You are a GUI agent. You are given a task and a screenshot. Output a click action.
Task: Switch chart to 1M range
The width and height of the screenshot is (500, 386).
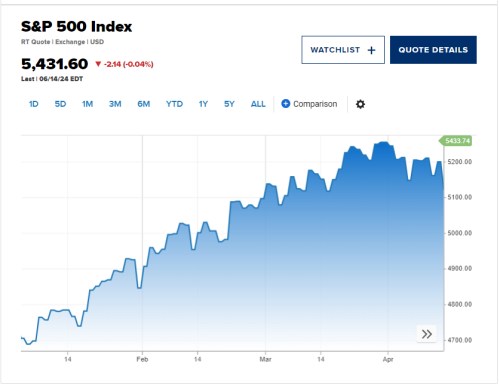[x=87, y=104]
